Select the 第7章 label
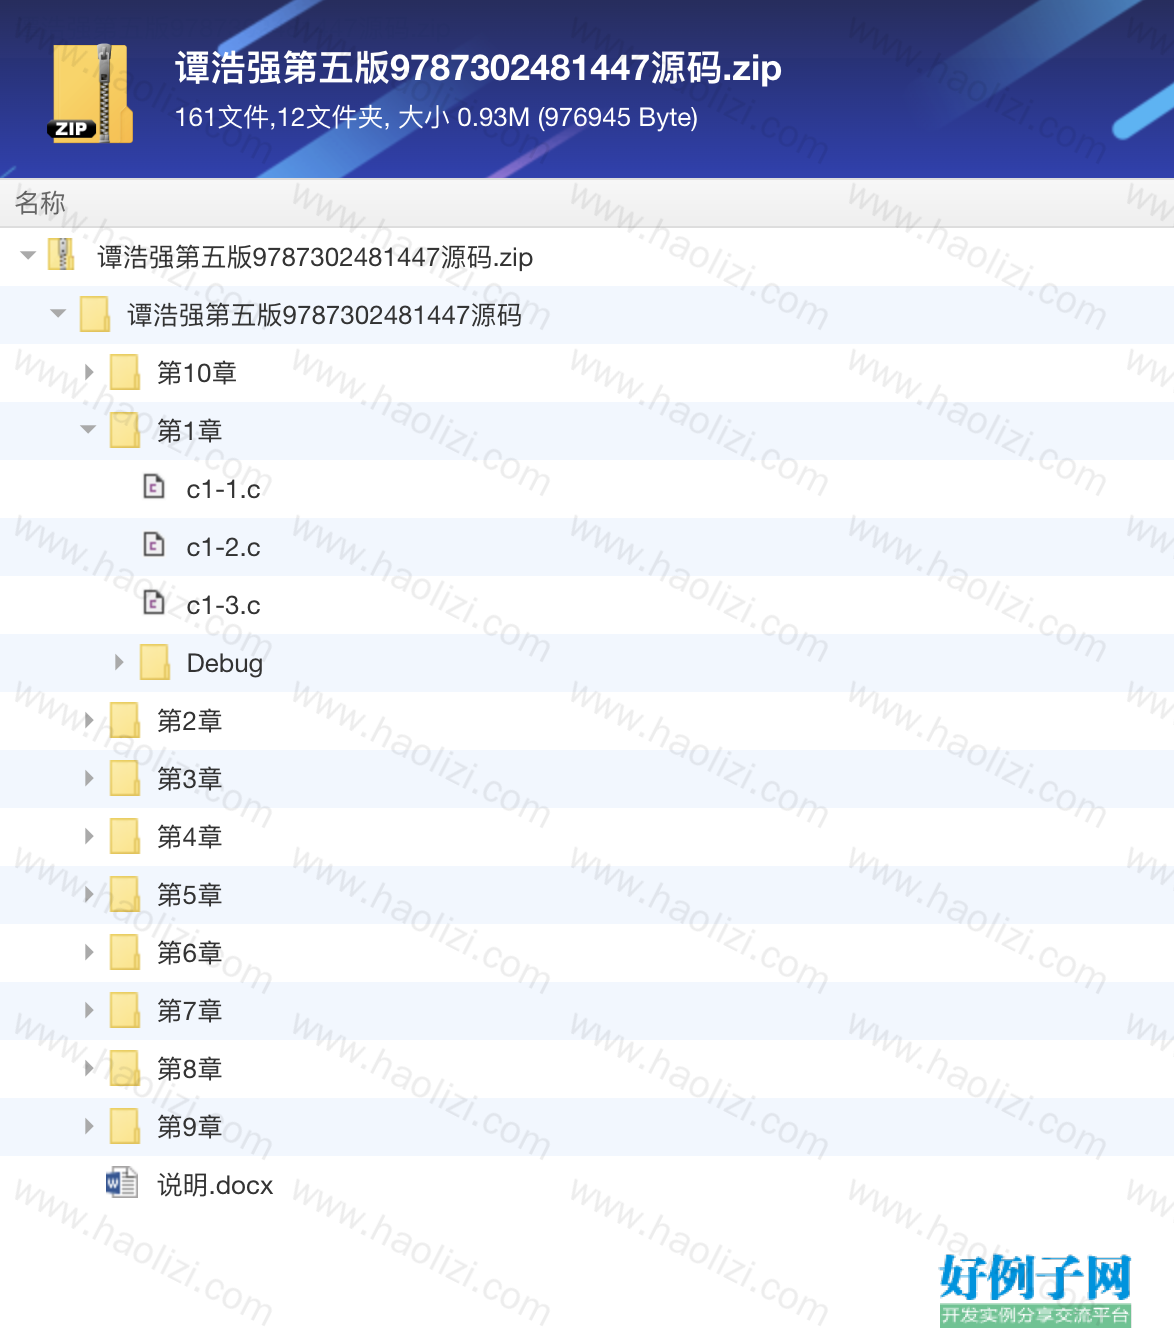 pyautogui.click(x=189, y=1011)
